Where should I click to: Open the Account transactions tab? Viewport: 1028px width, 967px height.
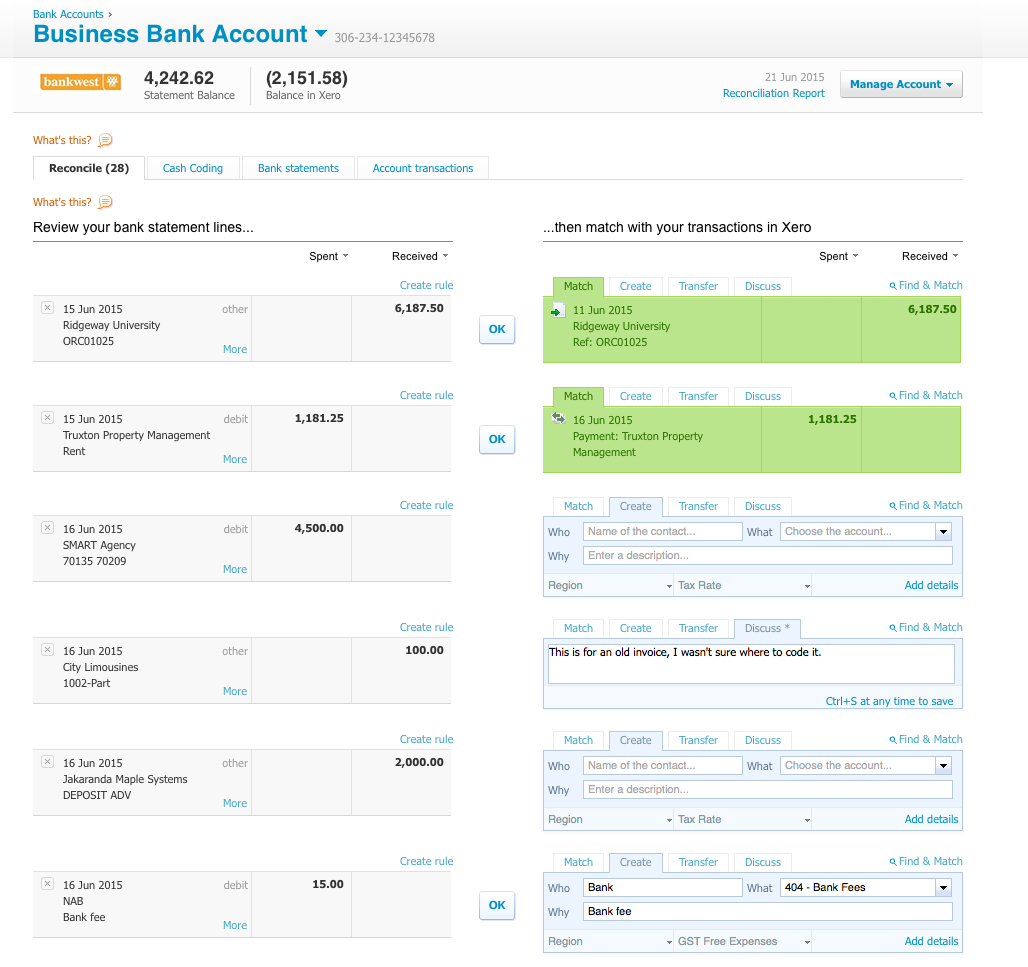pyautogui.click(x=423, y=168)
